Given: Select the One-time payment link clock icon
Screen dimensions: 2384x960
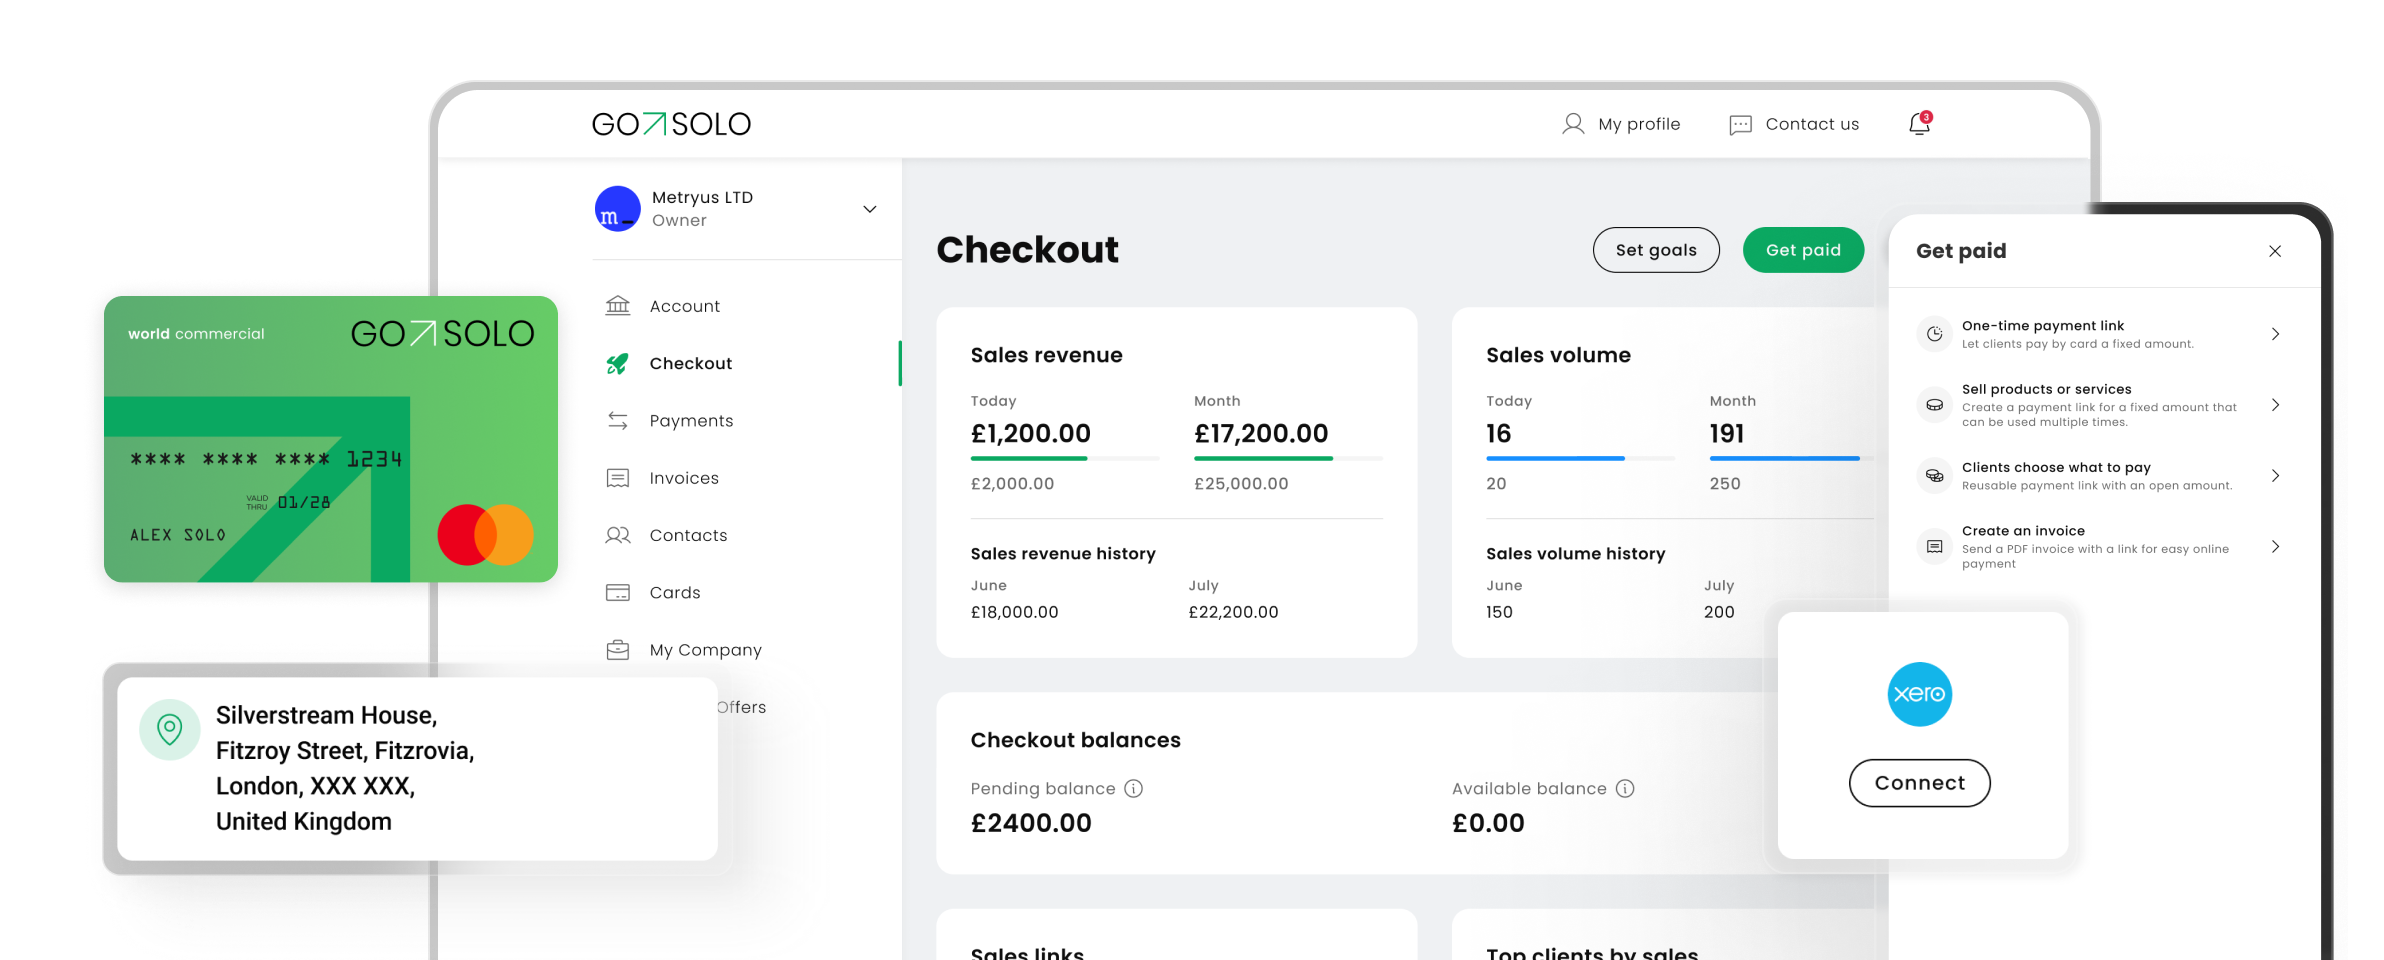Looking at the screenshot, I should click(x=1935, y=334).
